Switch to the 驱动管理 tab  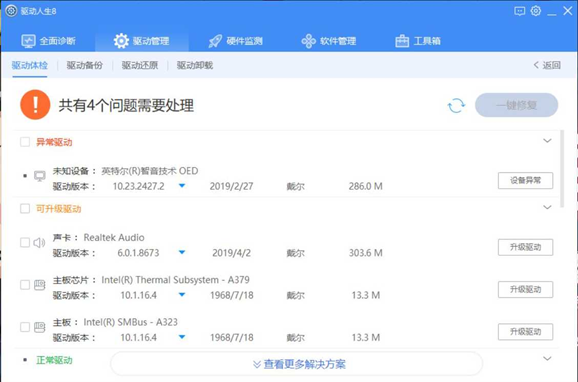[x=142, y=41]
